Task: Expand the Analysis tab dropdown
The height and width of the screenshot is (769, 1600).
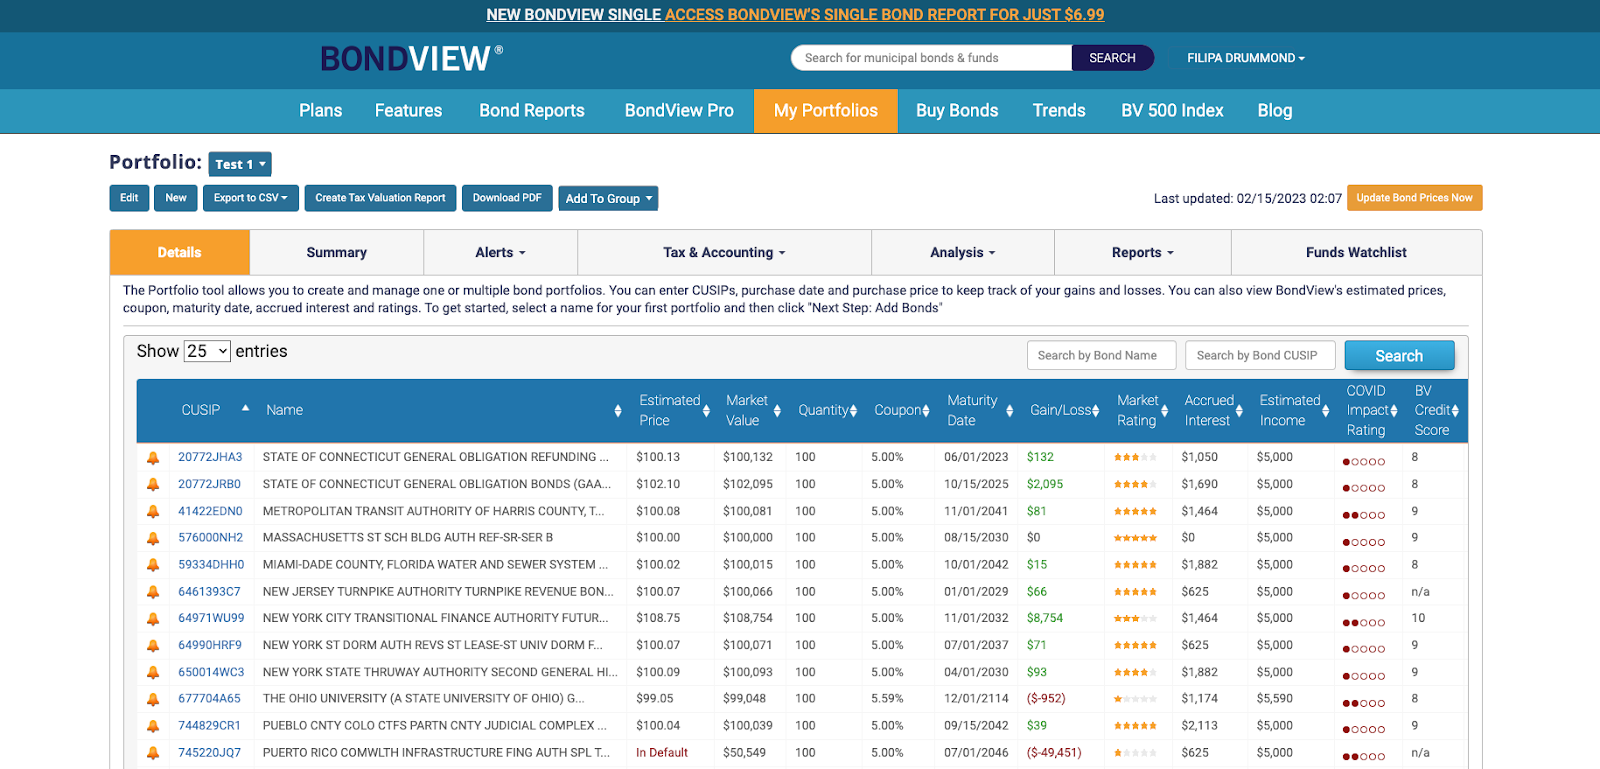Action: click(962, 253)
